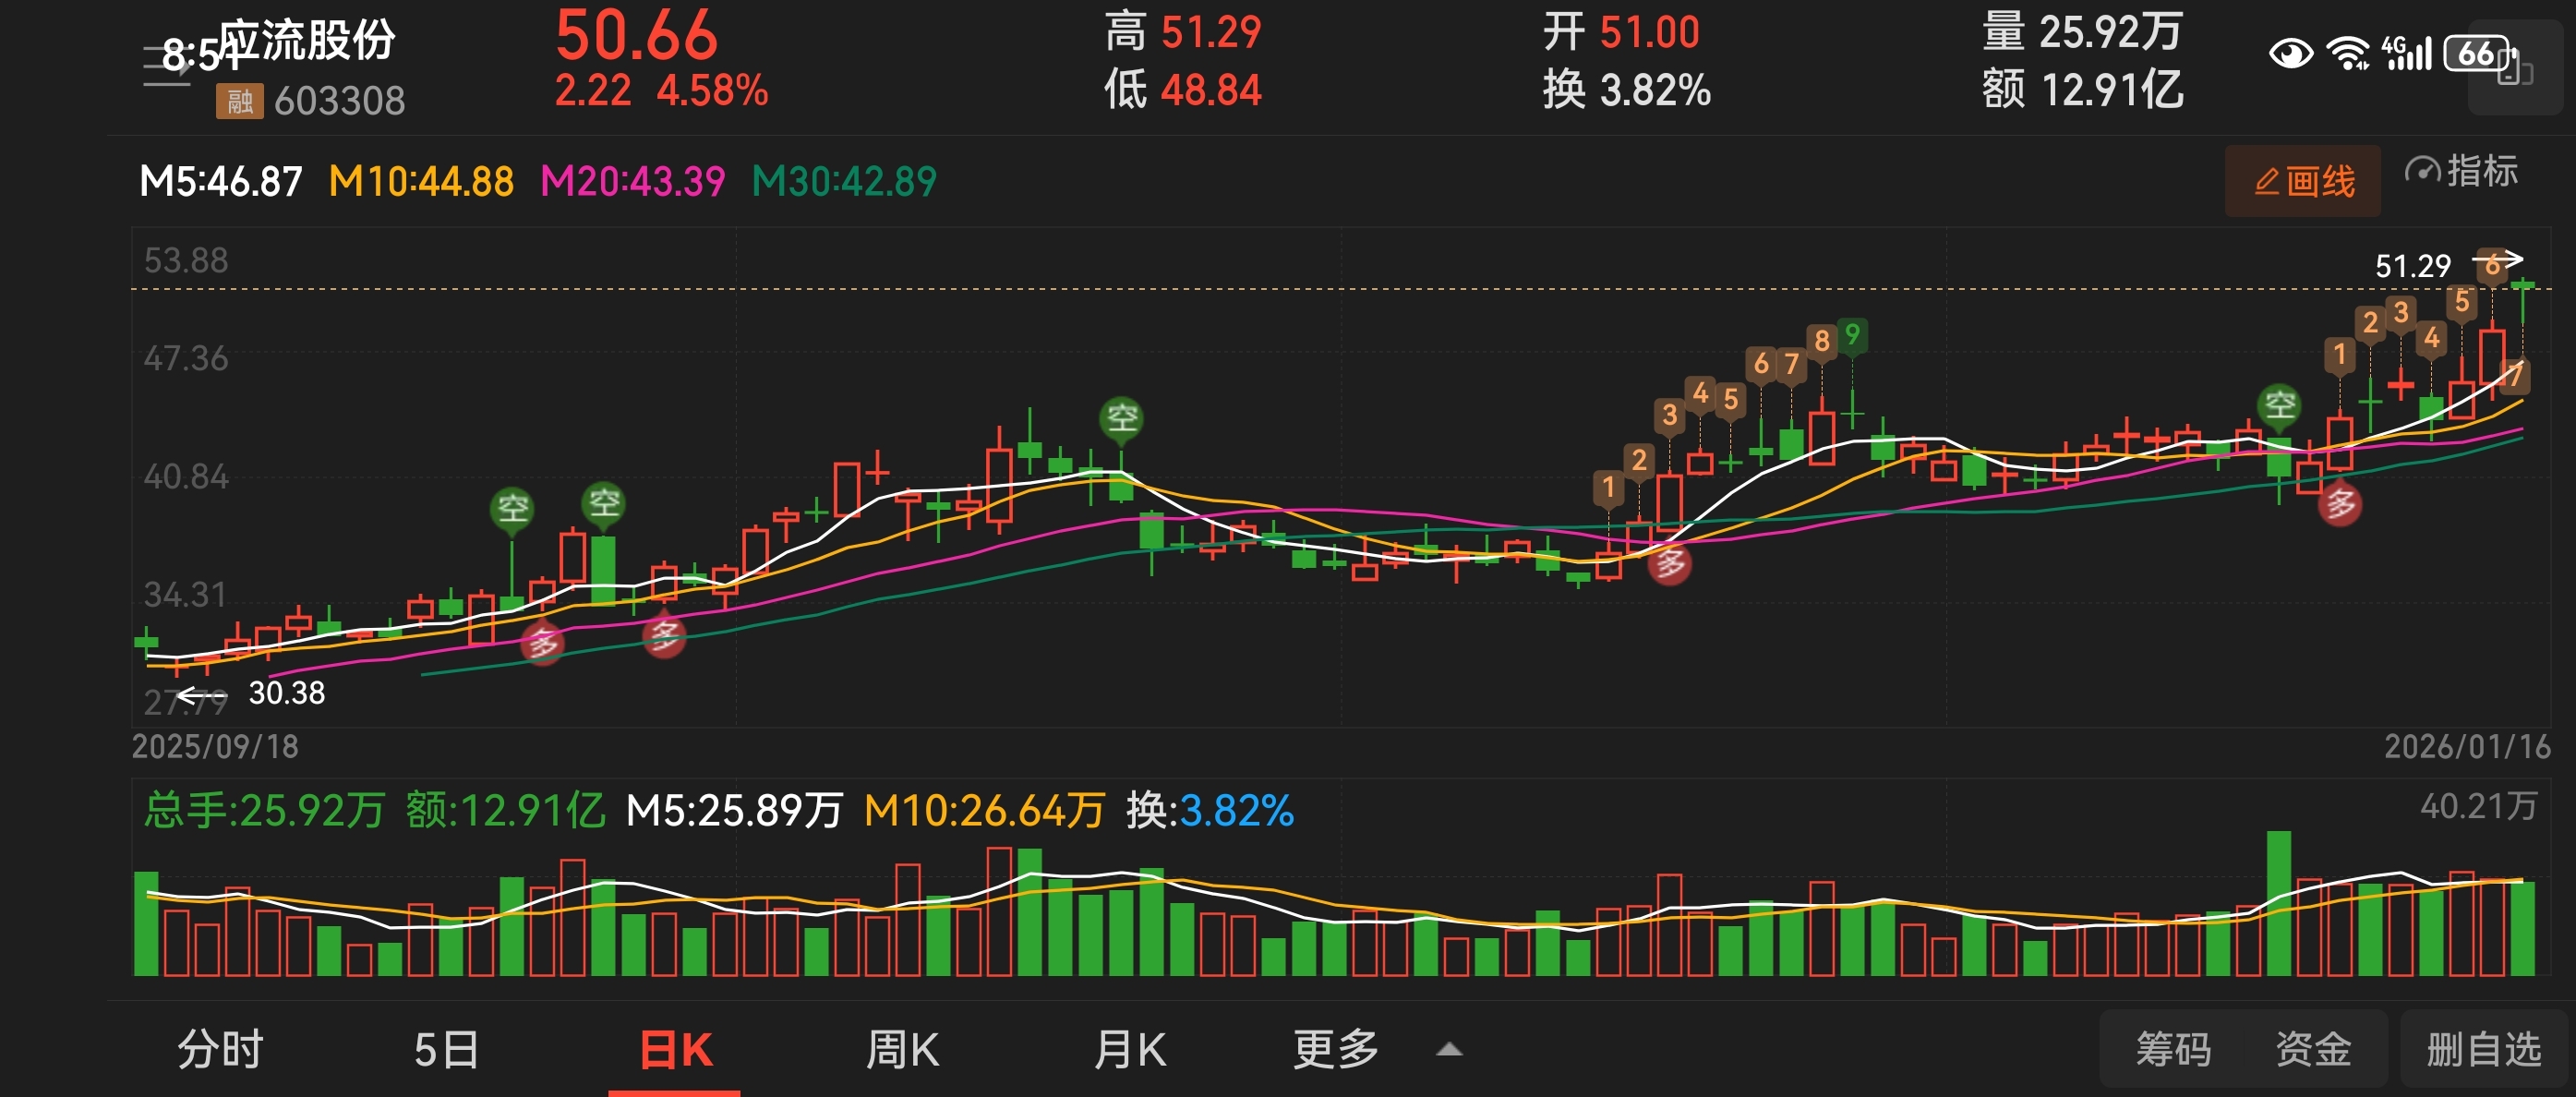This screenshot has height=1097, width=2576.
Task: Open the 指标 indicator gauge button
Action: [2461, 172]
